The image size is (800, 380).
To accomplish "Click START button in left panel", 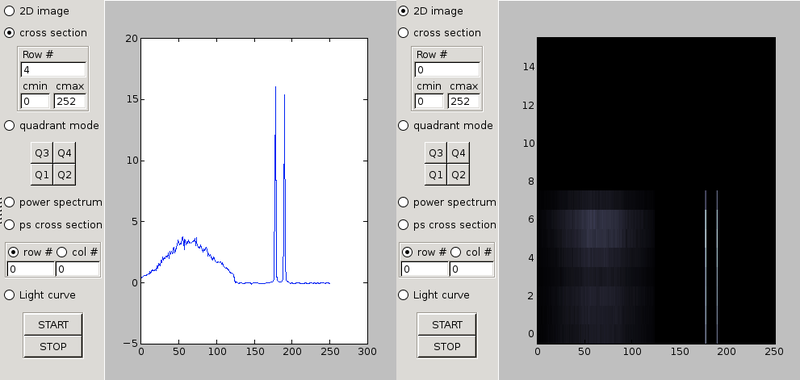I will (53, 325).
